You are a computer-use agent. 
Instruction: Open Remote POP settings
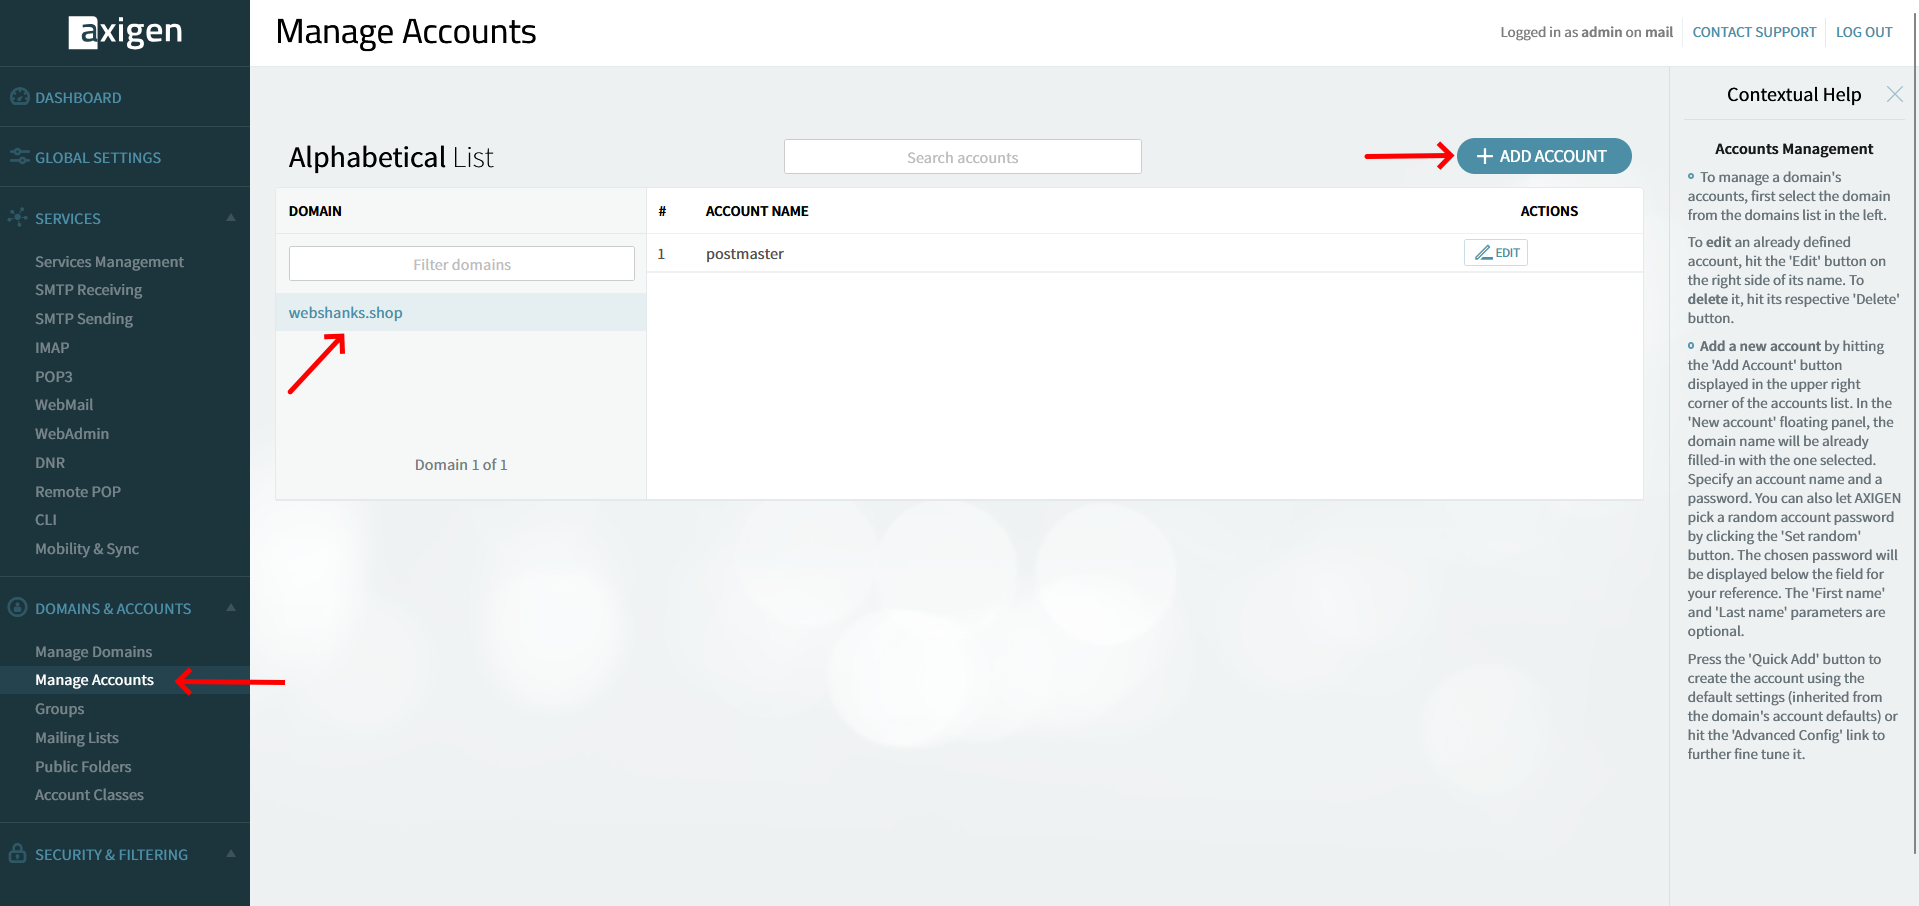coord(78,492)
